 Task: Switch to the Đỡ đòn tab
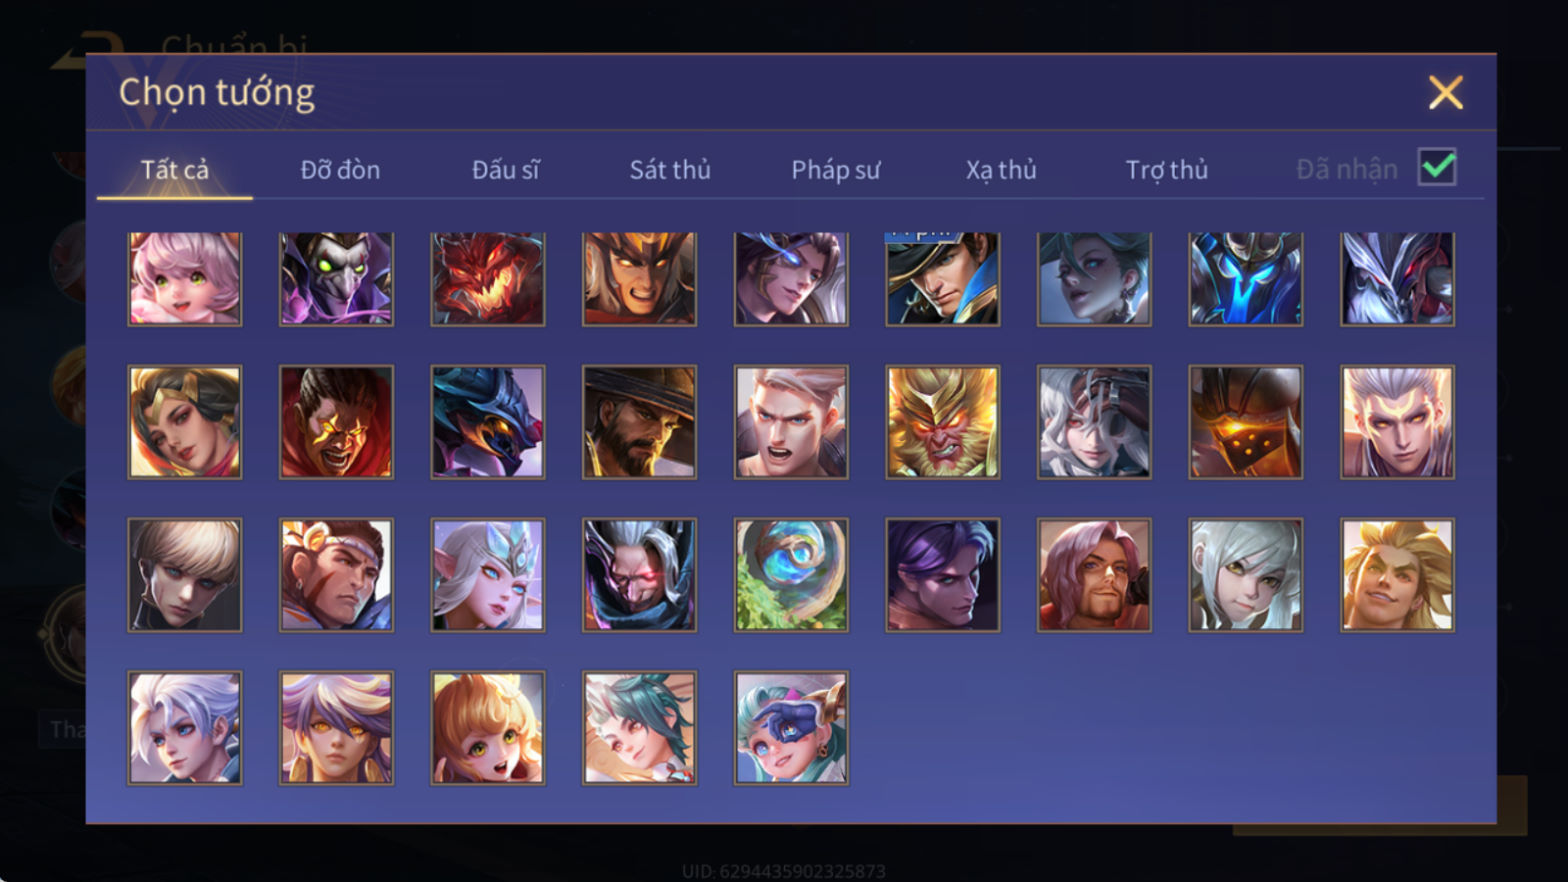(x=340, y=170)
